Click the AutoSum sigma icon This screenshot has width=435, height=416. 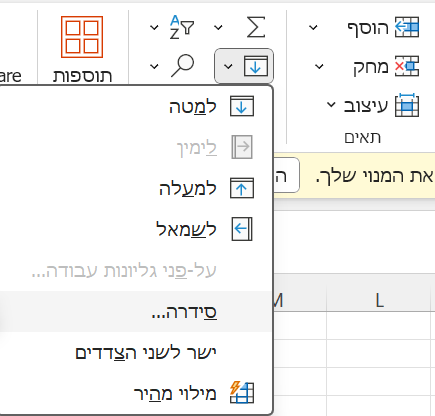tap(256, 27)
